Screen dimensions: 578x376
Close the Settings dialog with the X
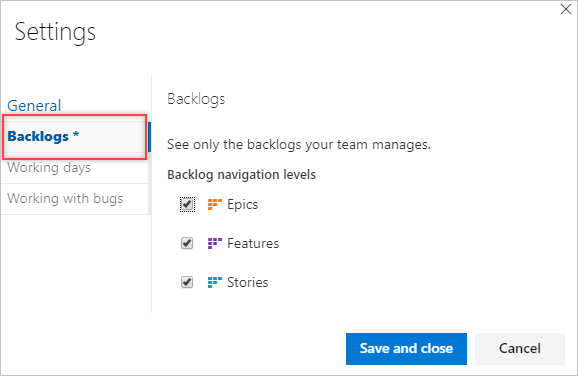(x=565, y=9)
